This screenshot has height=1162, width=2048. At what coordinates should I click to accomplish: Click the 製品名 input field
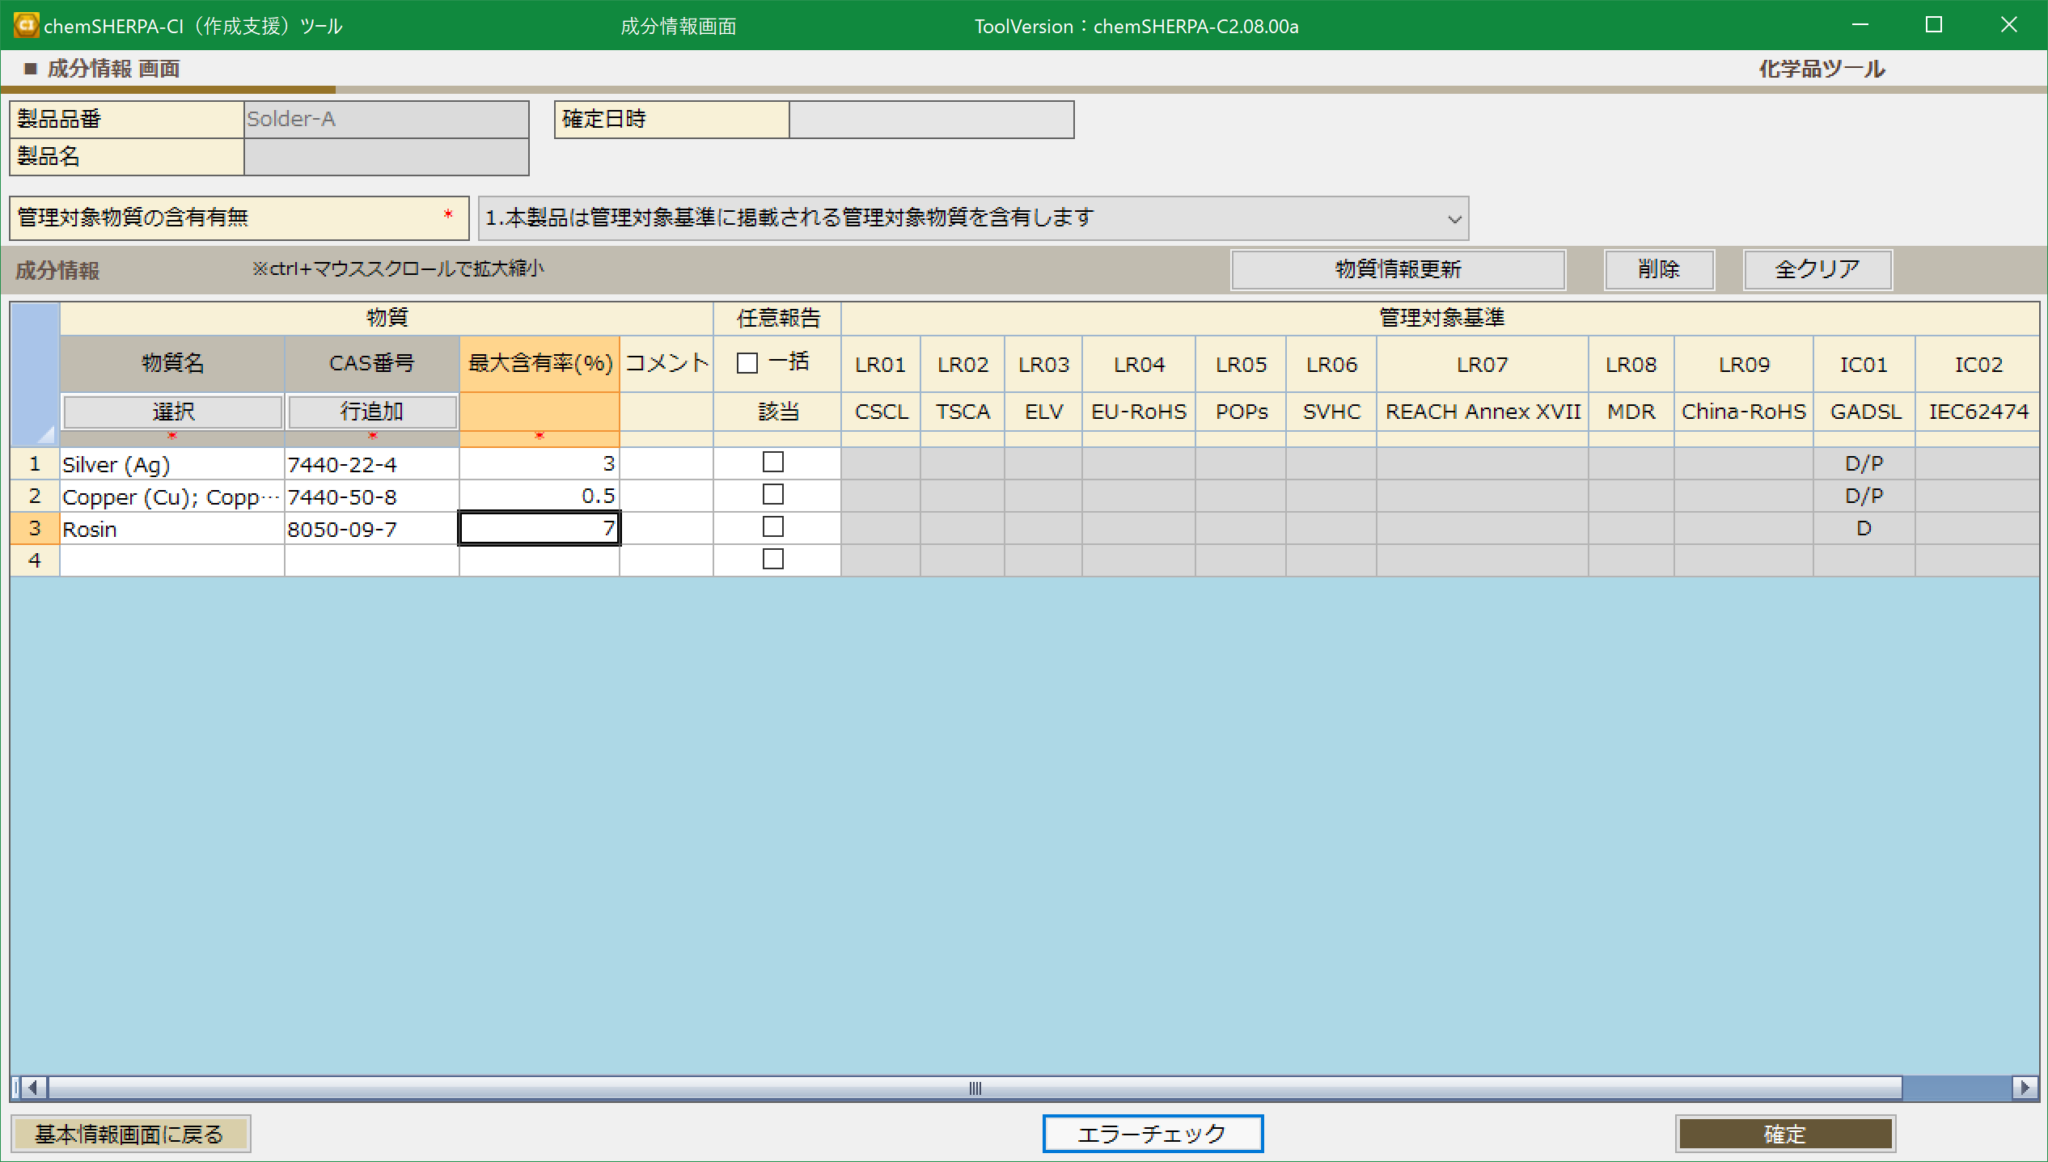pos(385,156)
